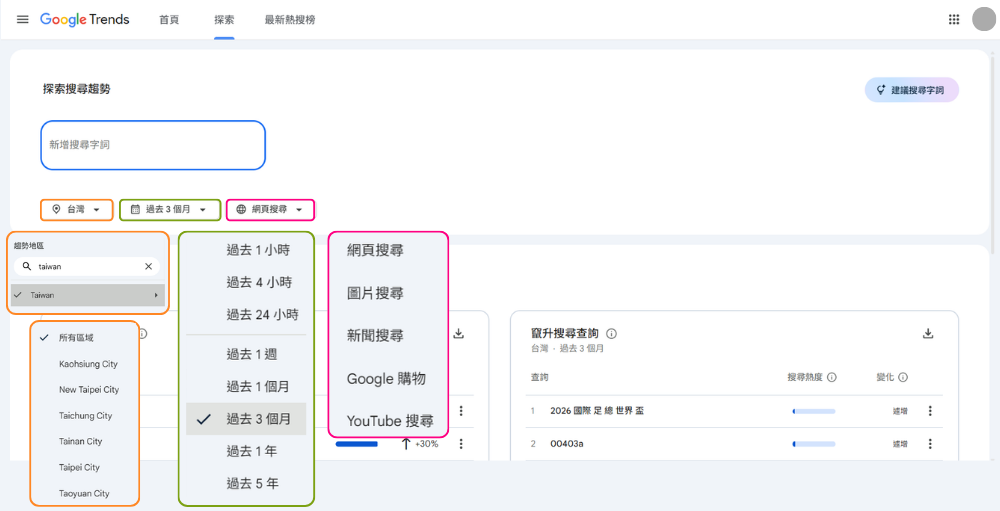1000x511 pixels.
Task: Click the 2026 國際足總世界盃 query
Action: (x=597, y=411)
